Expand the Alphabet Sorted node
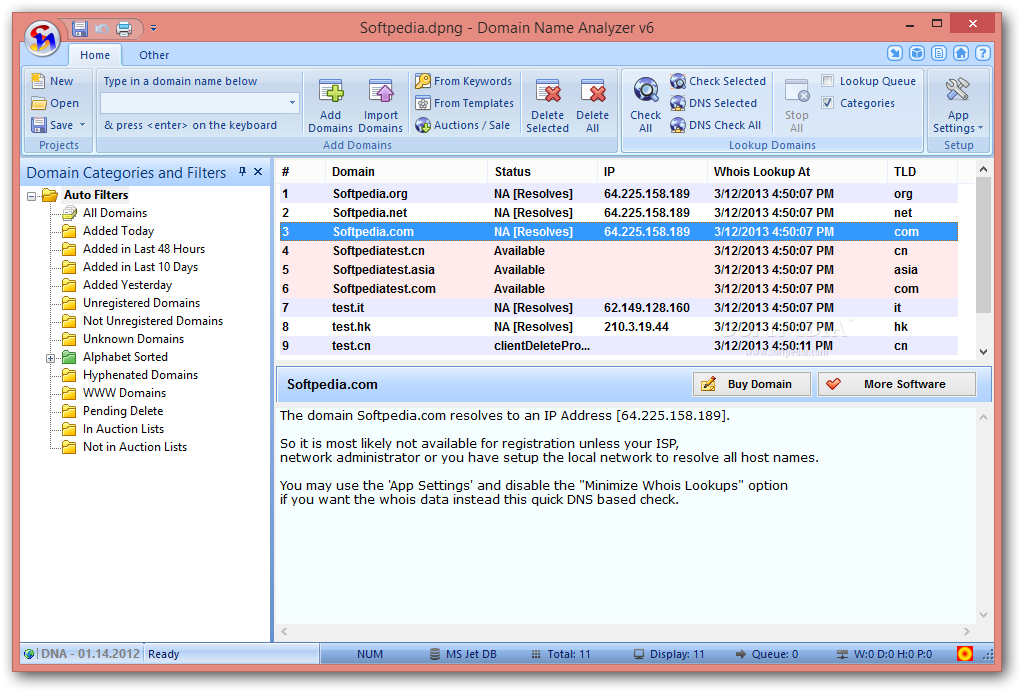The width and height of the screenshot is (1022, 692). 50,358
